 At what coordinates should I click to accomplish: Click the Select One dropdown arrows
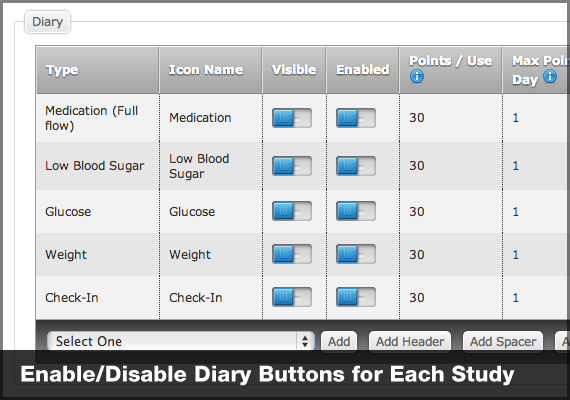pos(305,341)
